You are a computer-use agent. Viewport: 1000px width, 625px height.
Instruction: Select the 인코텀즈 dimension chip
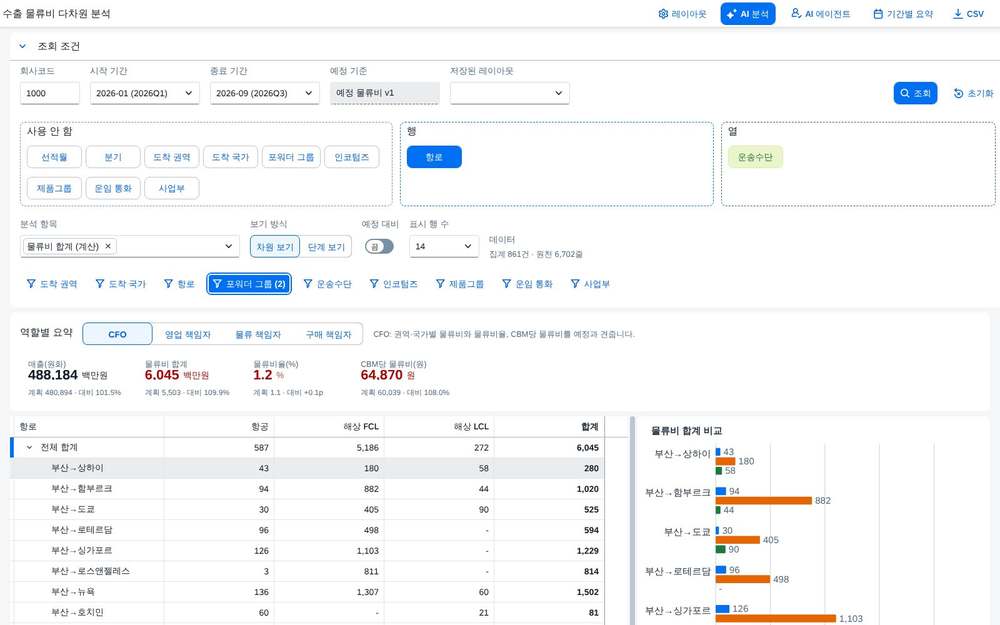click(351, 157)
